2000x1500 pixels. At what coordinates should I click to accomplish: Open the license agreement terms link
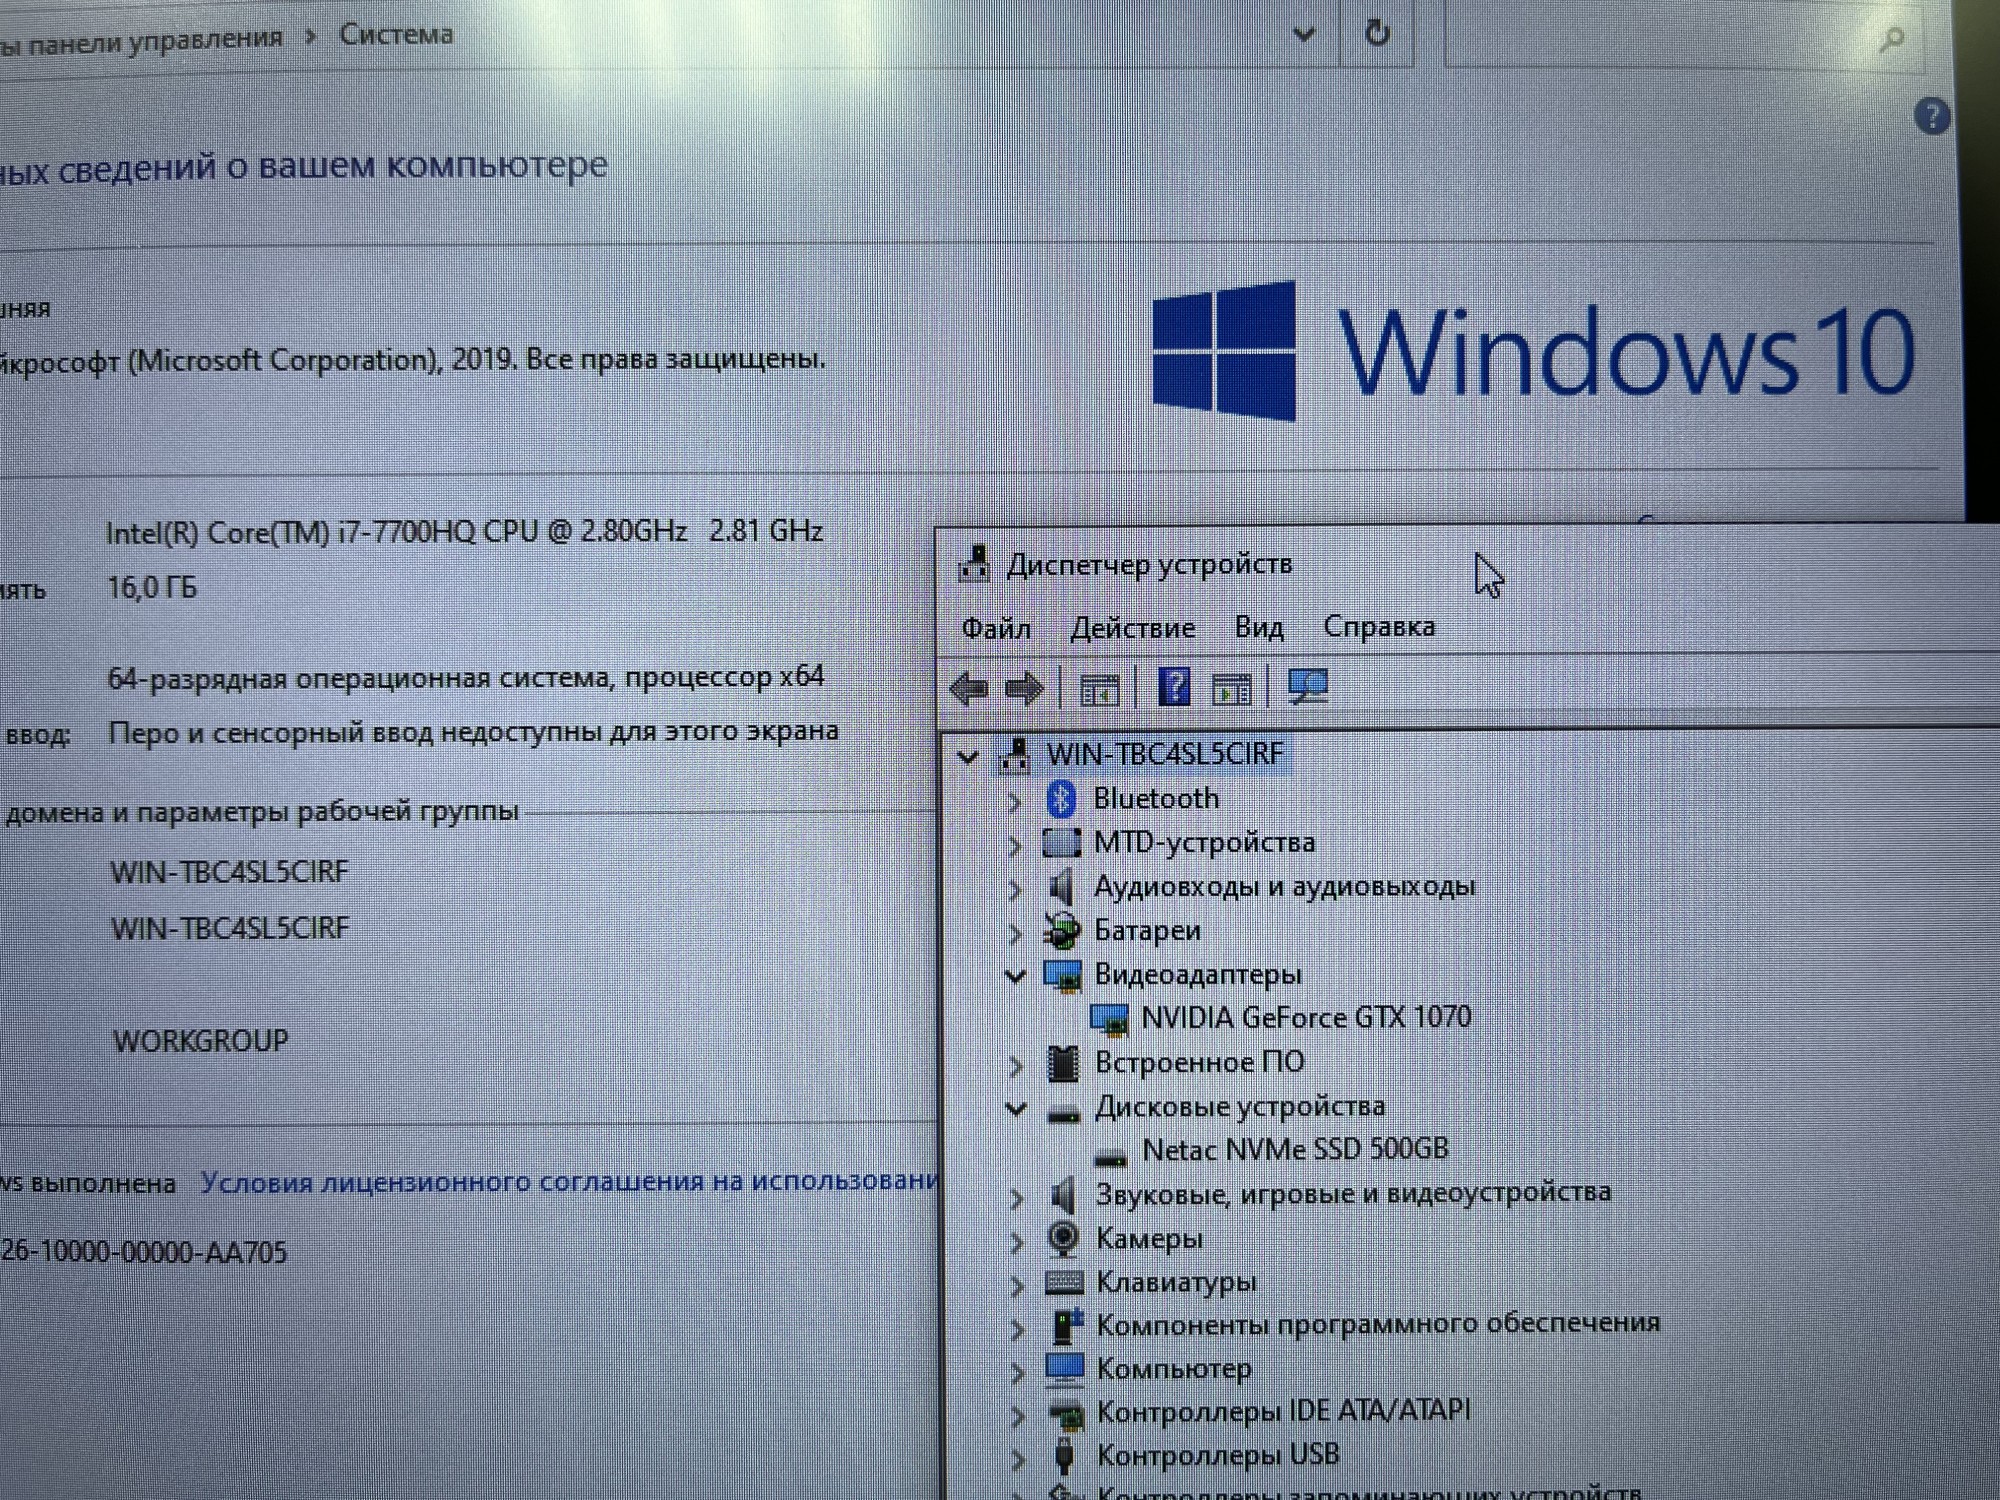(570, 1182)
